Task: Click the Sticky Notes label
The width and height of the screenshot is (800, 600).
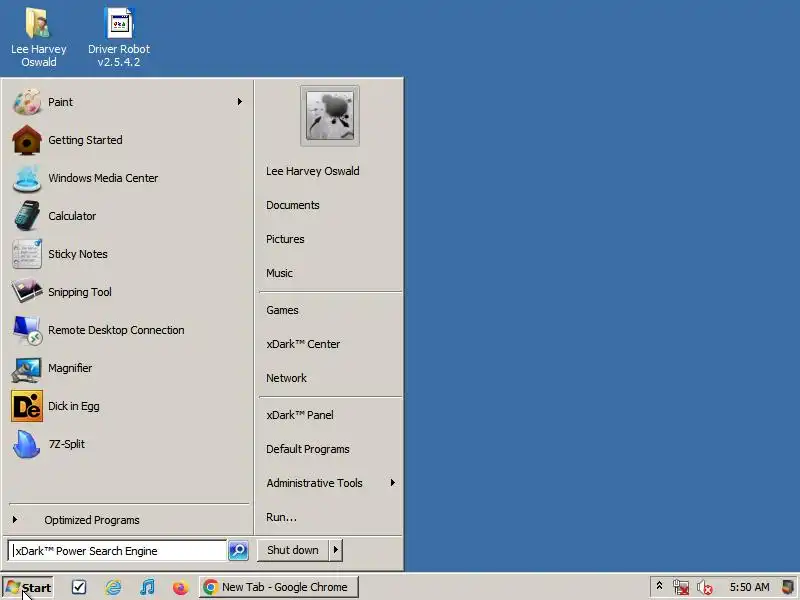Action: pyautogui.click(x=78, y=254)
